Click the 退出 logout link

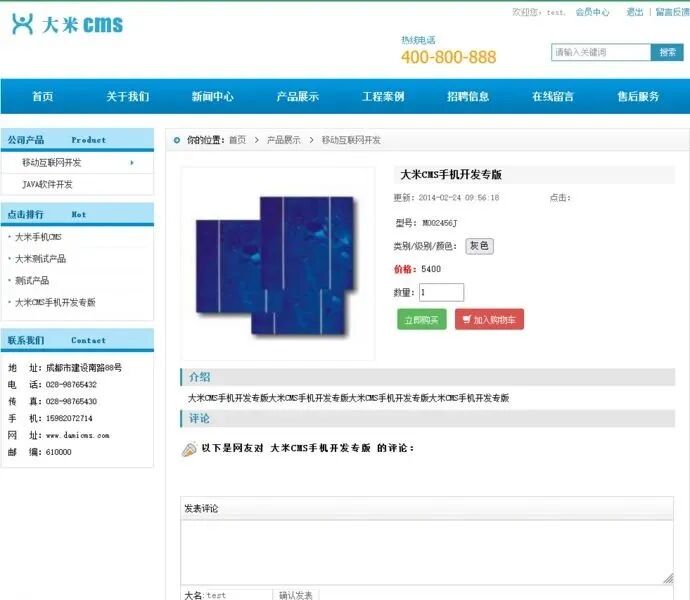pyautogui.click(x=635, y=12)
